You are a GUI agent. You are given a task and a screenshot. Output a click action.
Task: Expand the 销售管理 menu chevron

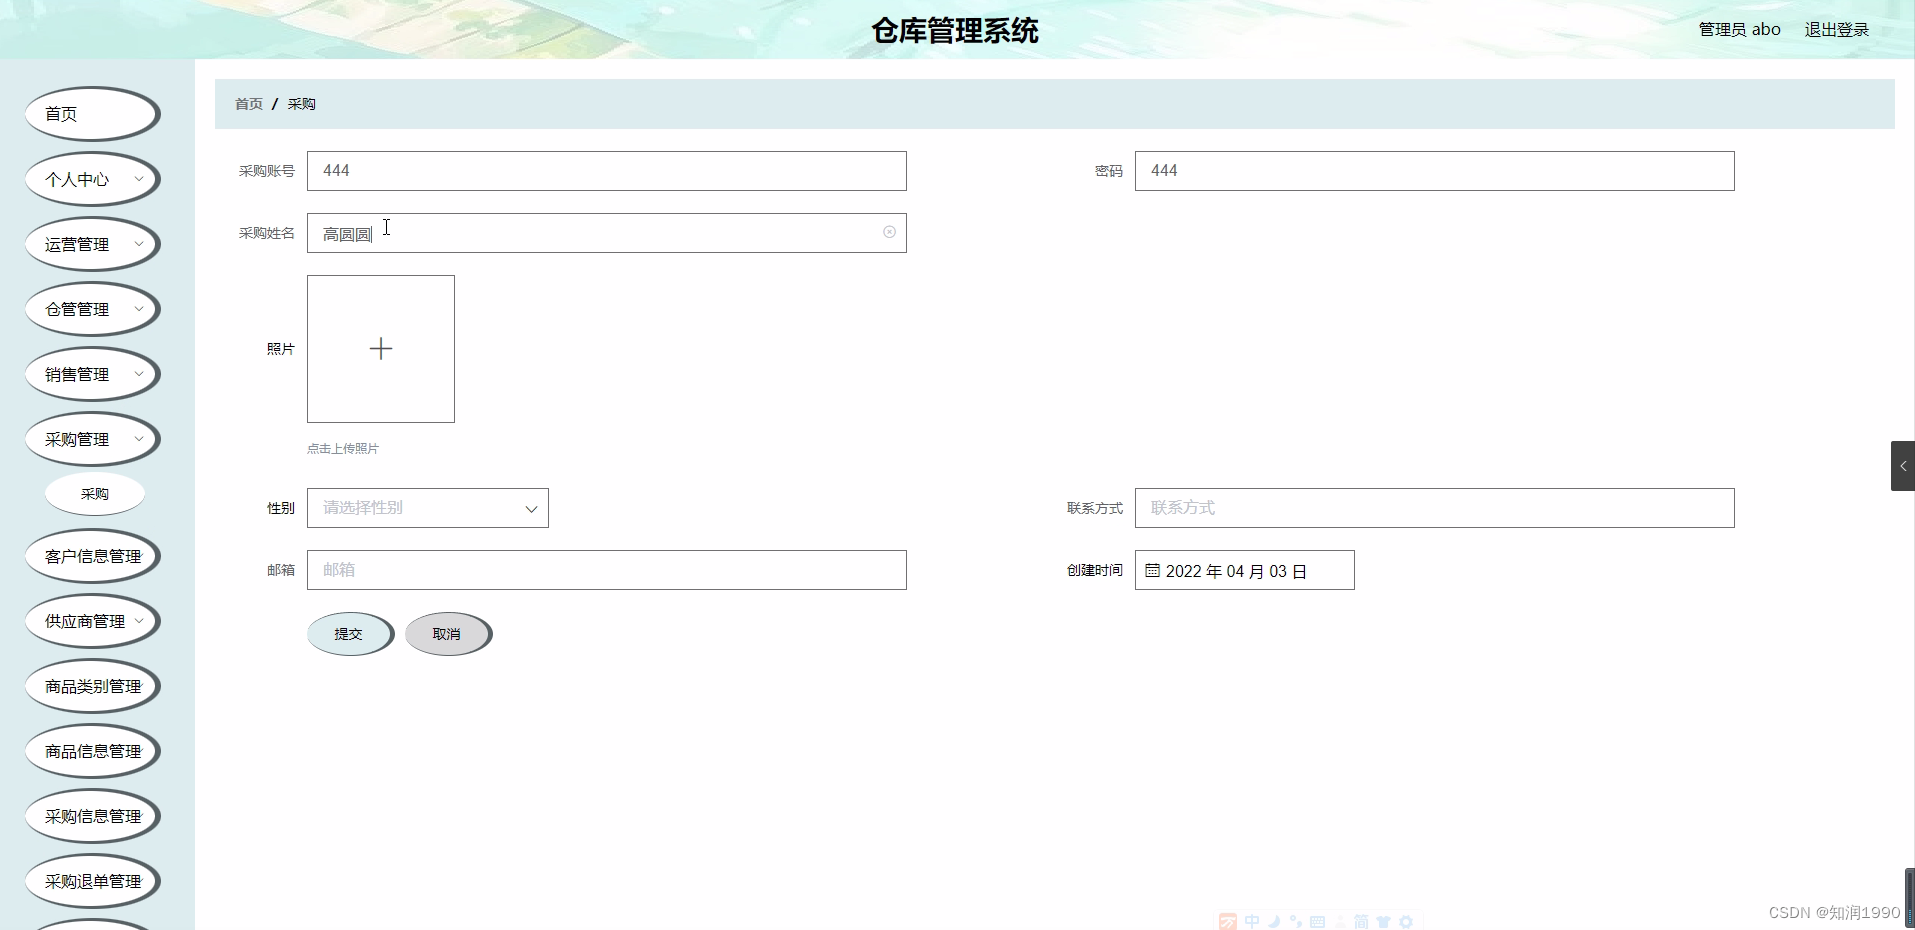click(x=139, y=374)
